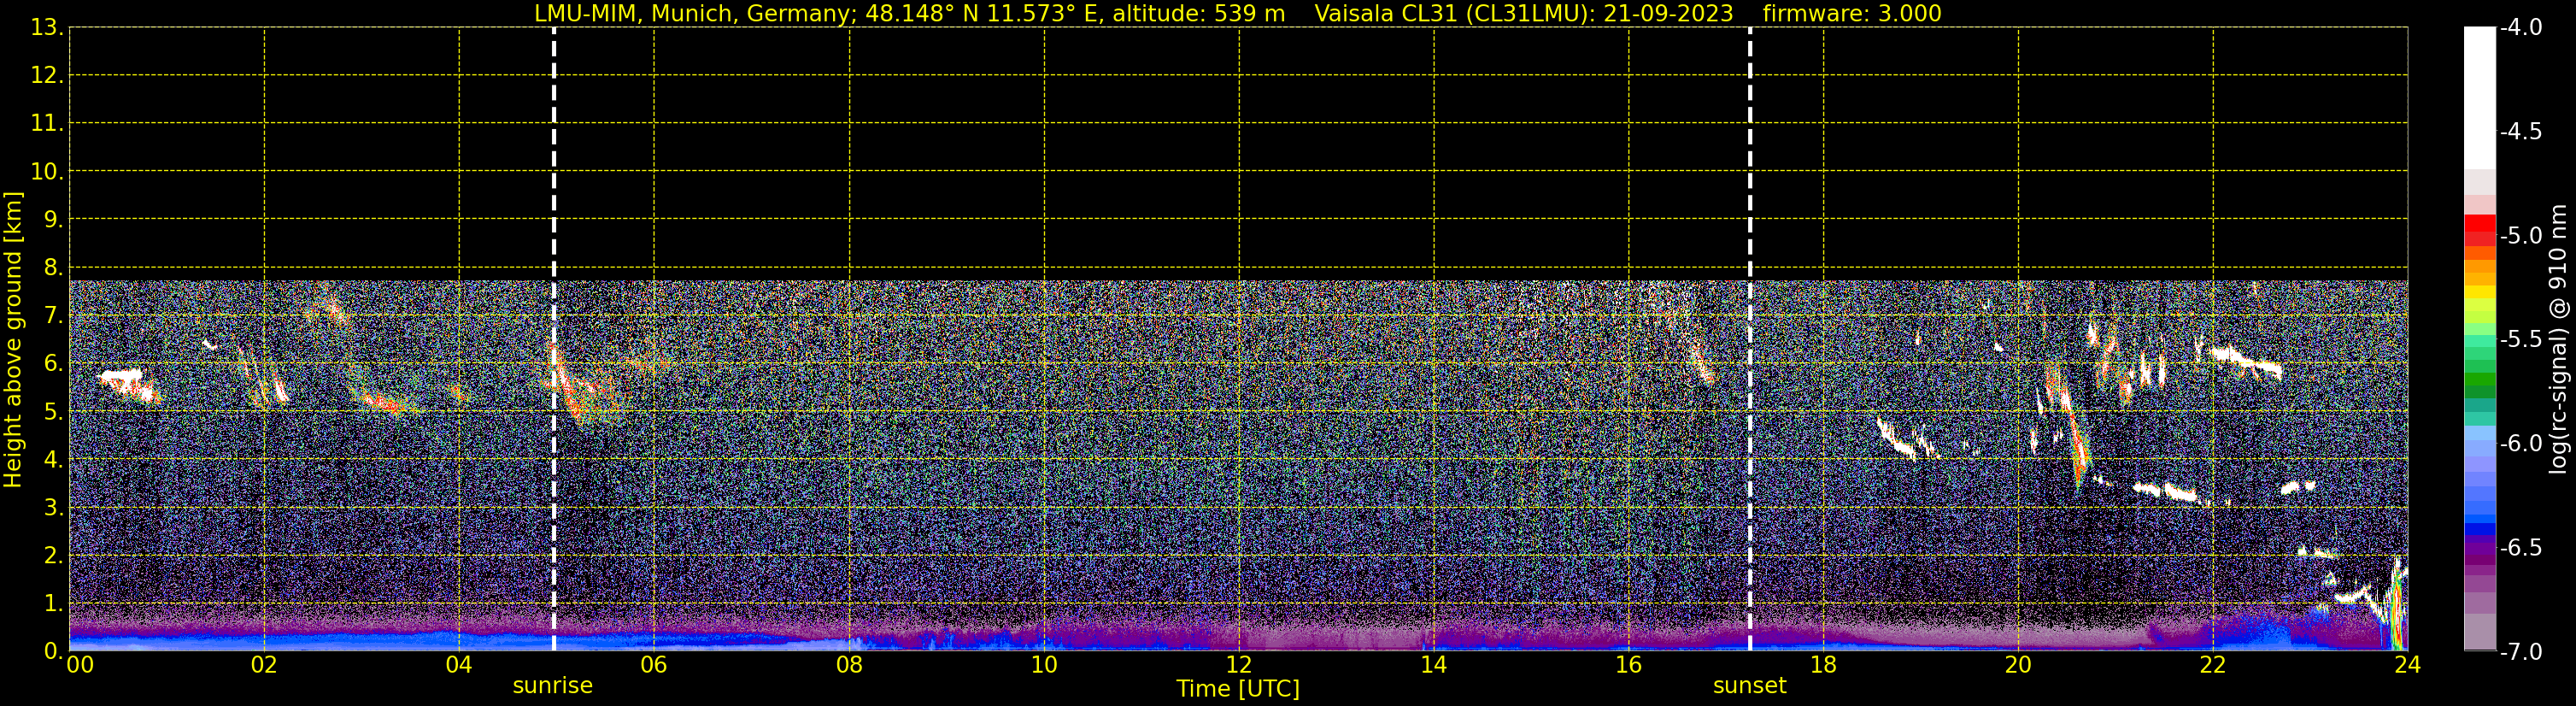The width and height of the screenshot is (2576, 706).
Task: Click the time axis tick label '24'
Action: tap(2408, 665)
